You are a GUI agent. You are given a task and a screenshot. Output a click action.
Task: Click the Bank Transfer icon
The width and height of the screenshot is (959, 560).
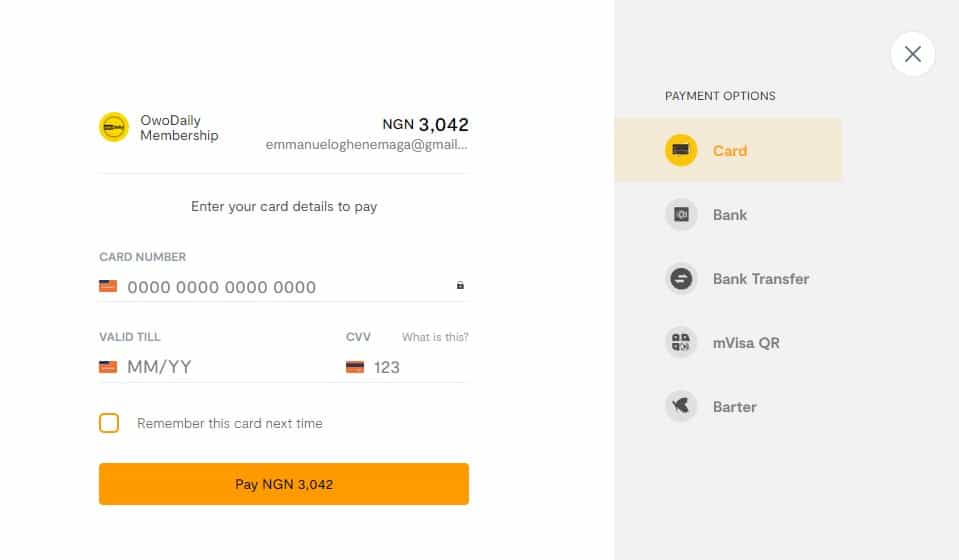click(681, 279)
